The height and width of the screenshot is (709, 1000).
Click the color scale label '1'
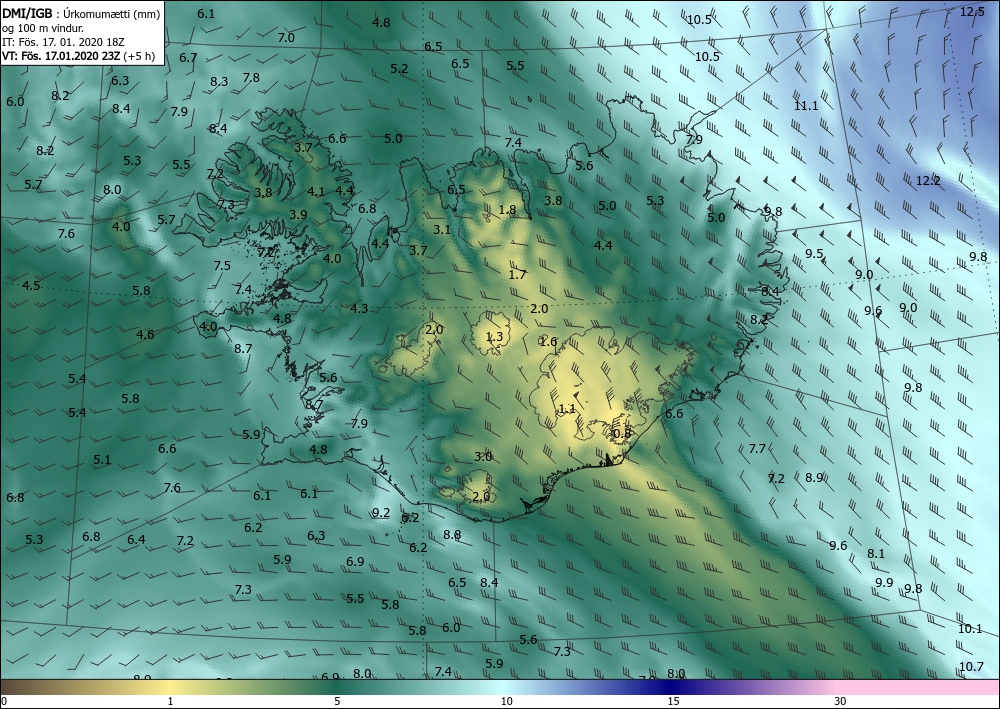[170, 701]
